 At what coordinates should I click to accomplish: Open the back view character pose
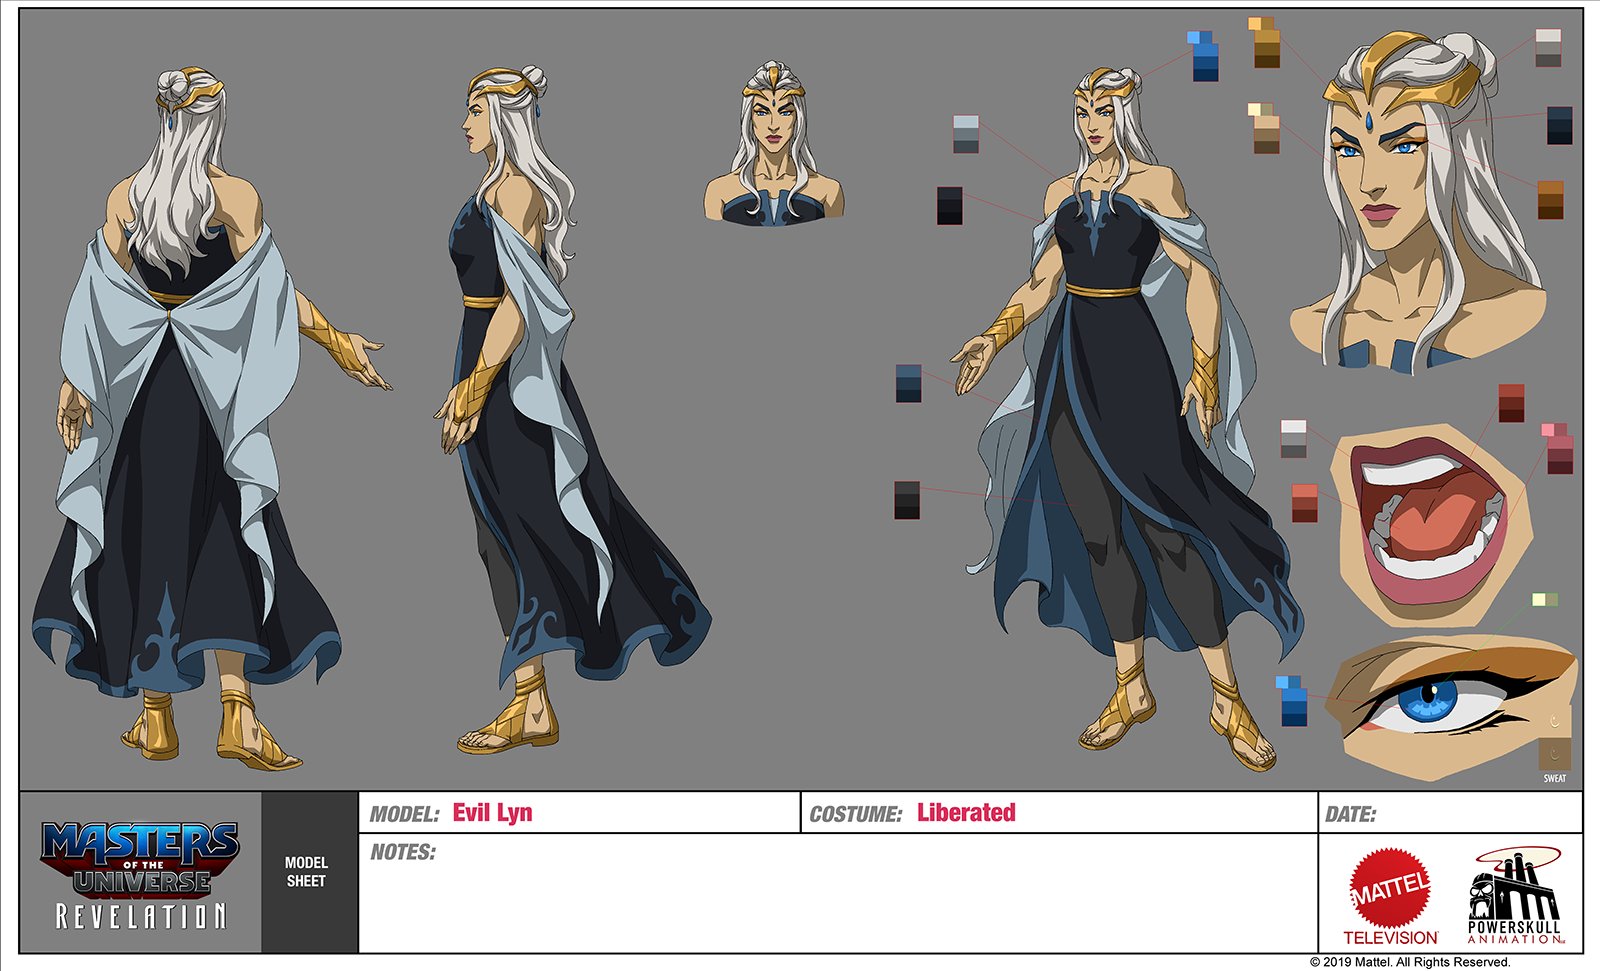pyautogui.click(x=212, y=420)
